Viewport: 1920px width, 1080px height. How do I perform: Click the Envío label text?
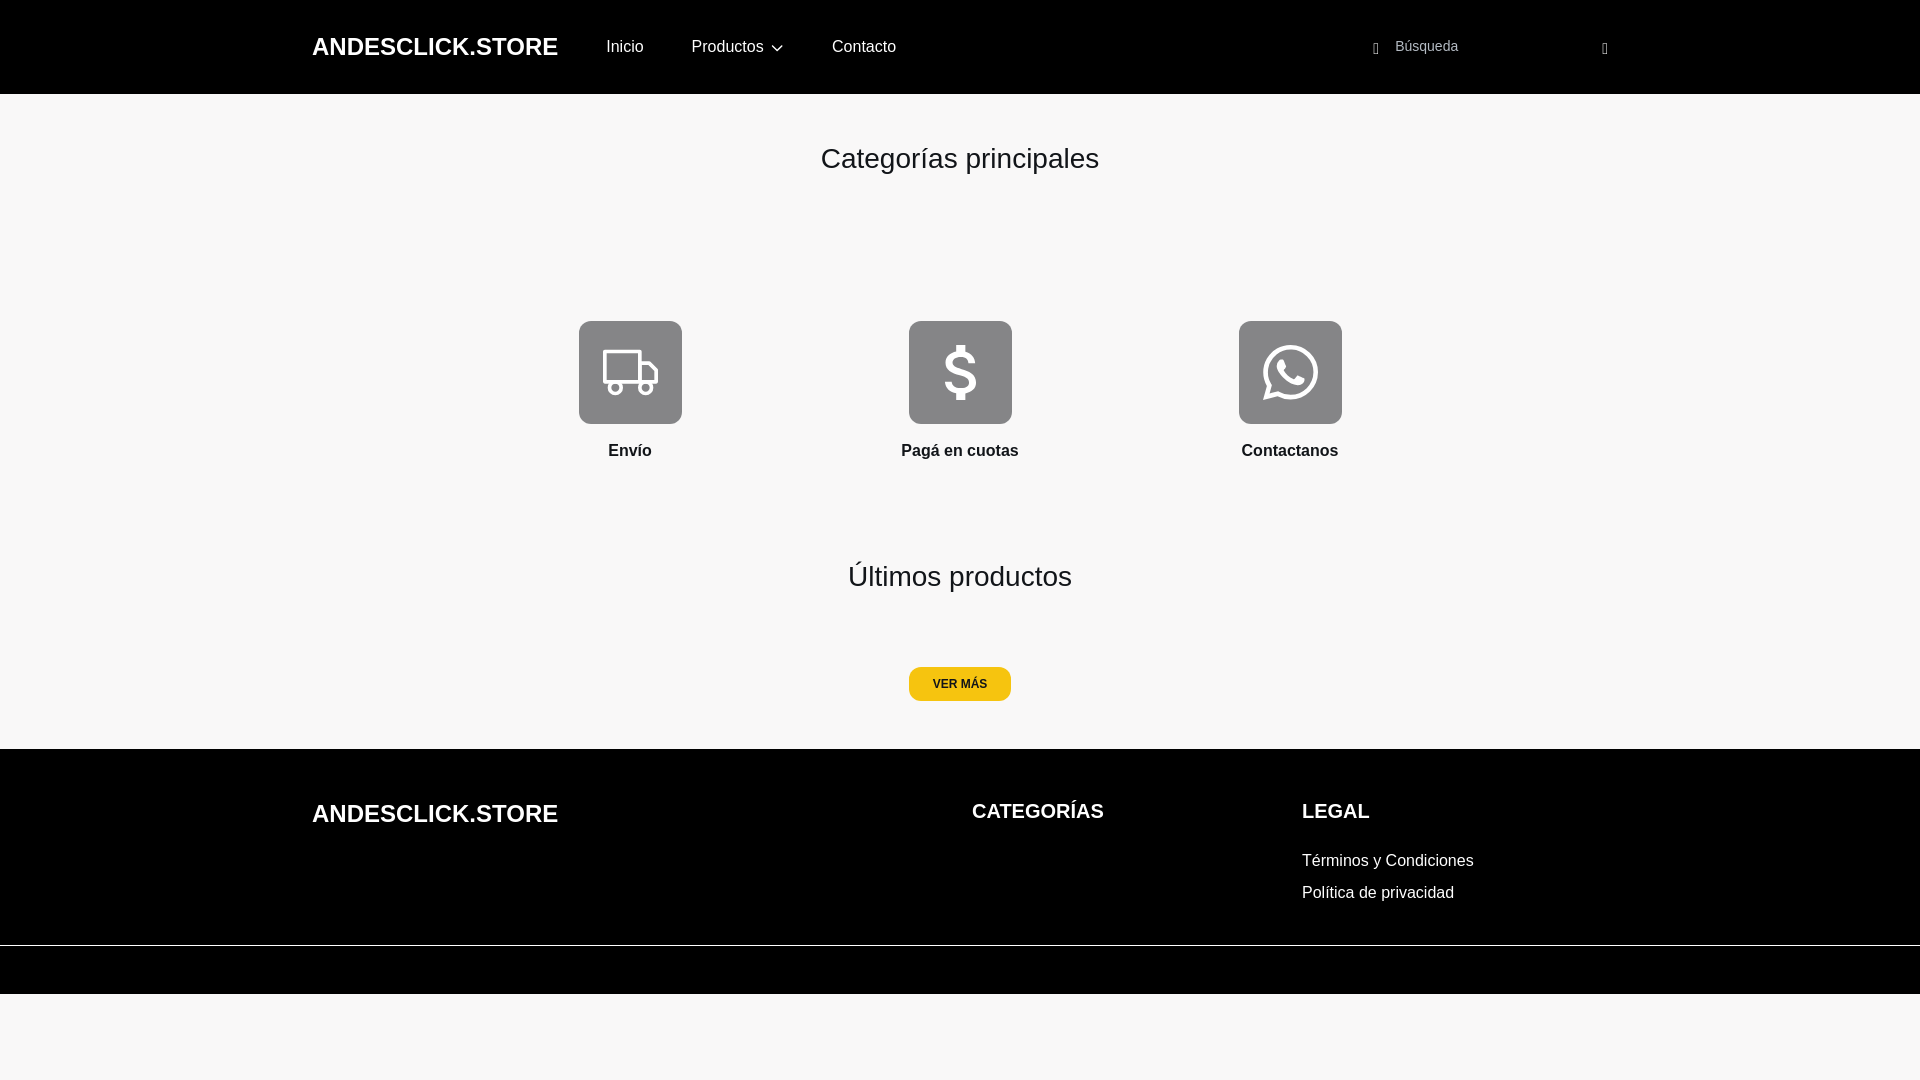pyautogui.click(x=630, y=451)
